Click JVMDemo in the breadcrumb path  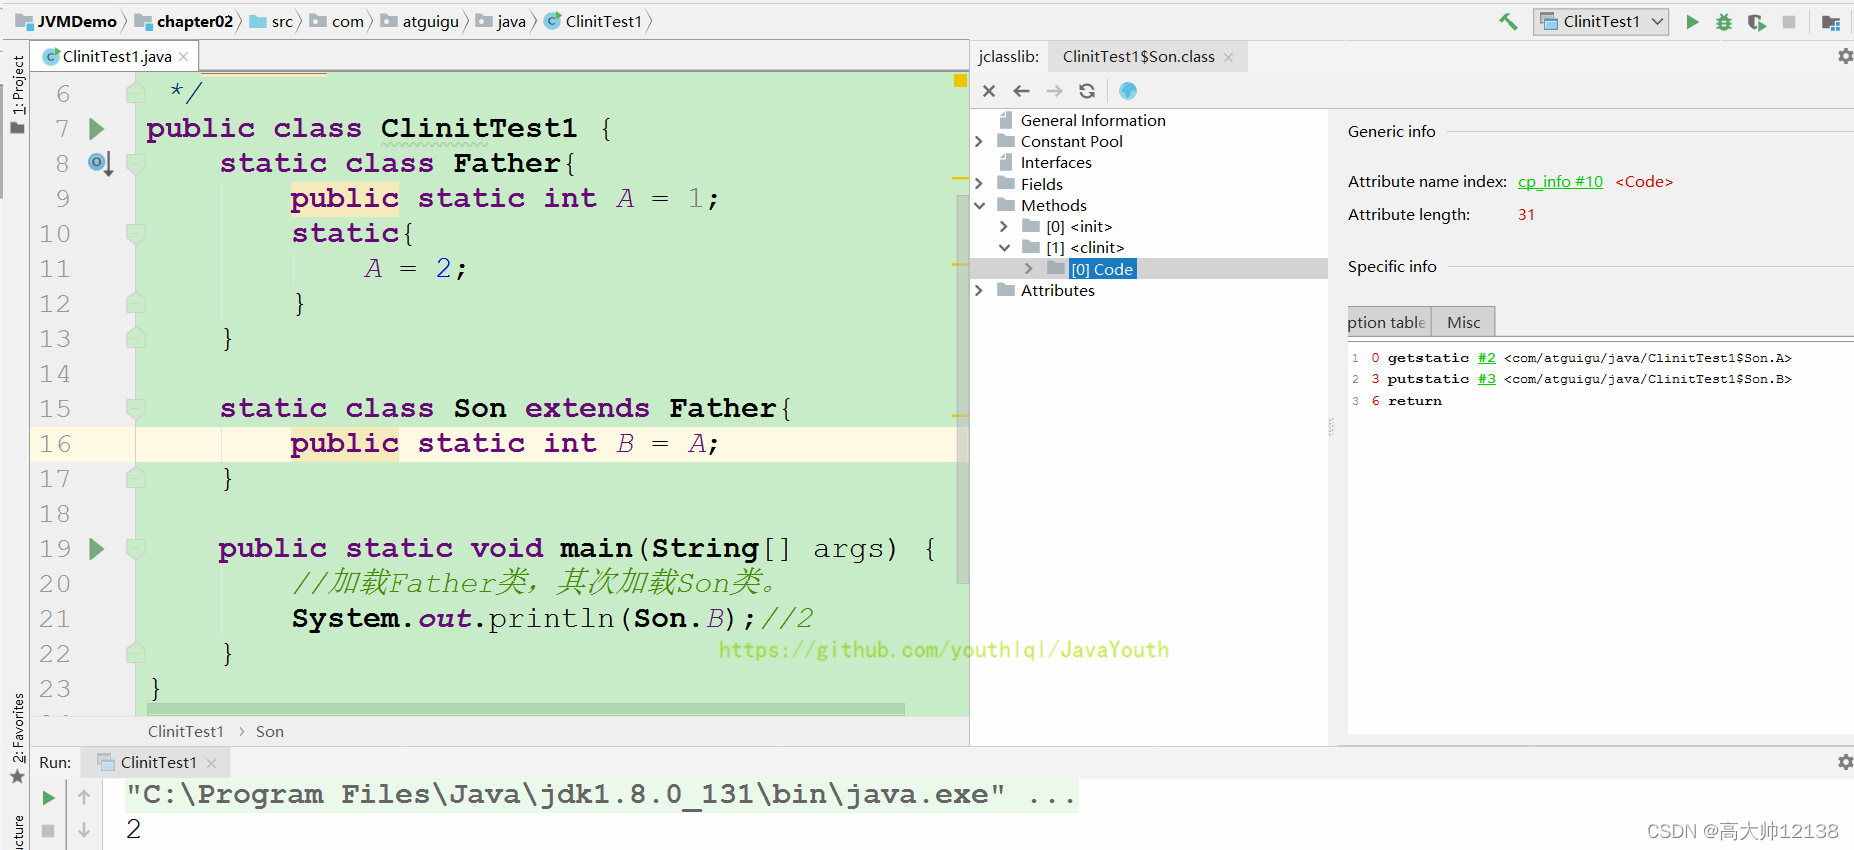click(x=67, y=21)
